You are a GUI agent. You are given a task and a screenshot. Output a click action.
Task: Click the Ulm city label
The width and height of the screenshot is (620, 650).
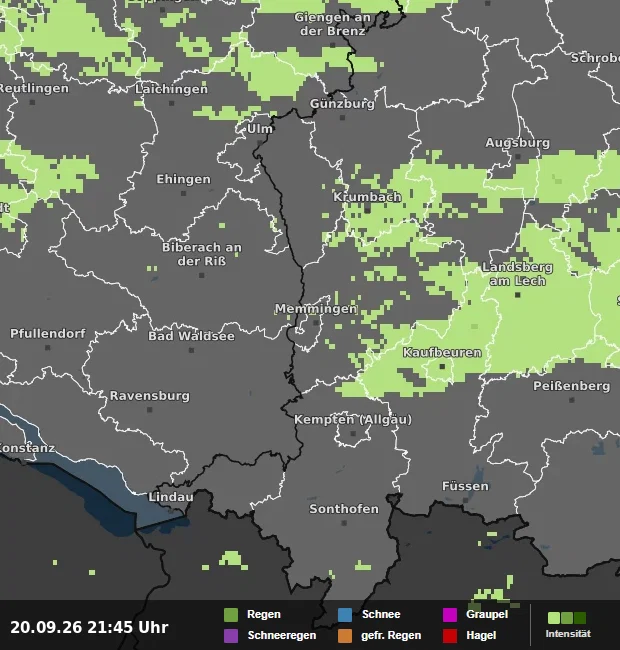point(260,129)
